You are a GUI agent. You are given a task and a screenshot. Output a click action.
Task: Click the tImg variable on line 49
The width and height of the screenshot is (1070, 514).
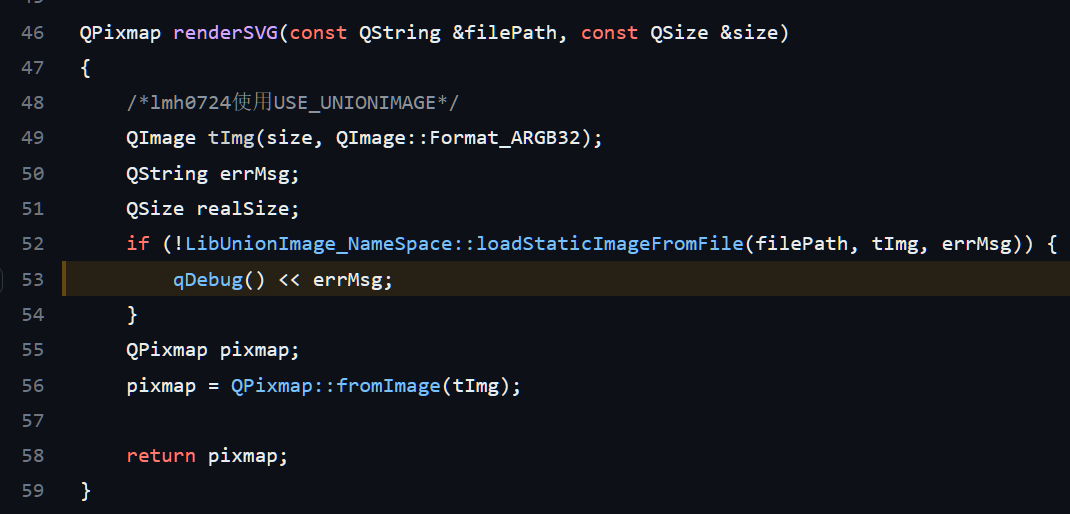pyautogui.click(x=231, y=138)
